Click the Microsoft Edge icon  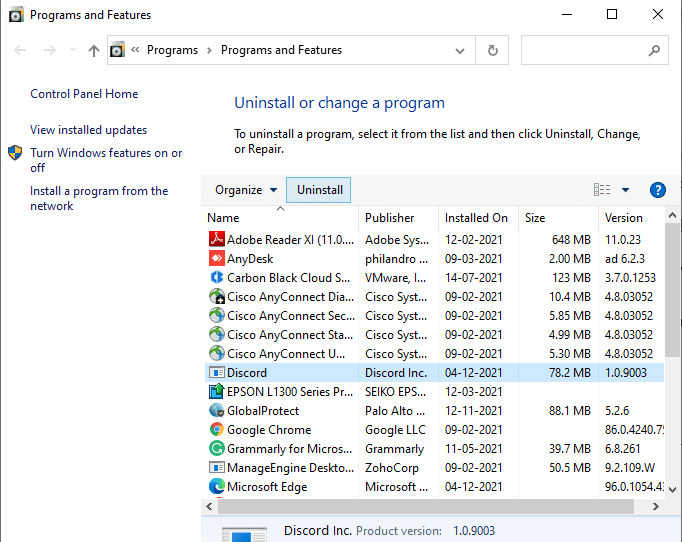click(217, 487)
